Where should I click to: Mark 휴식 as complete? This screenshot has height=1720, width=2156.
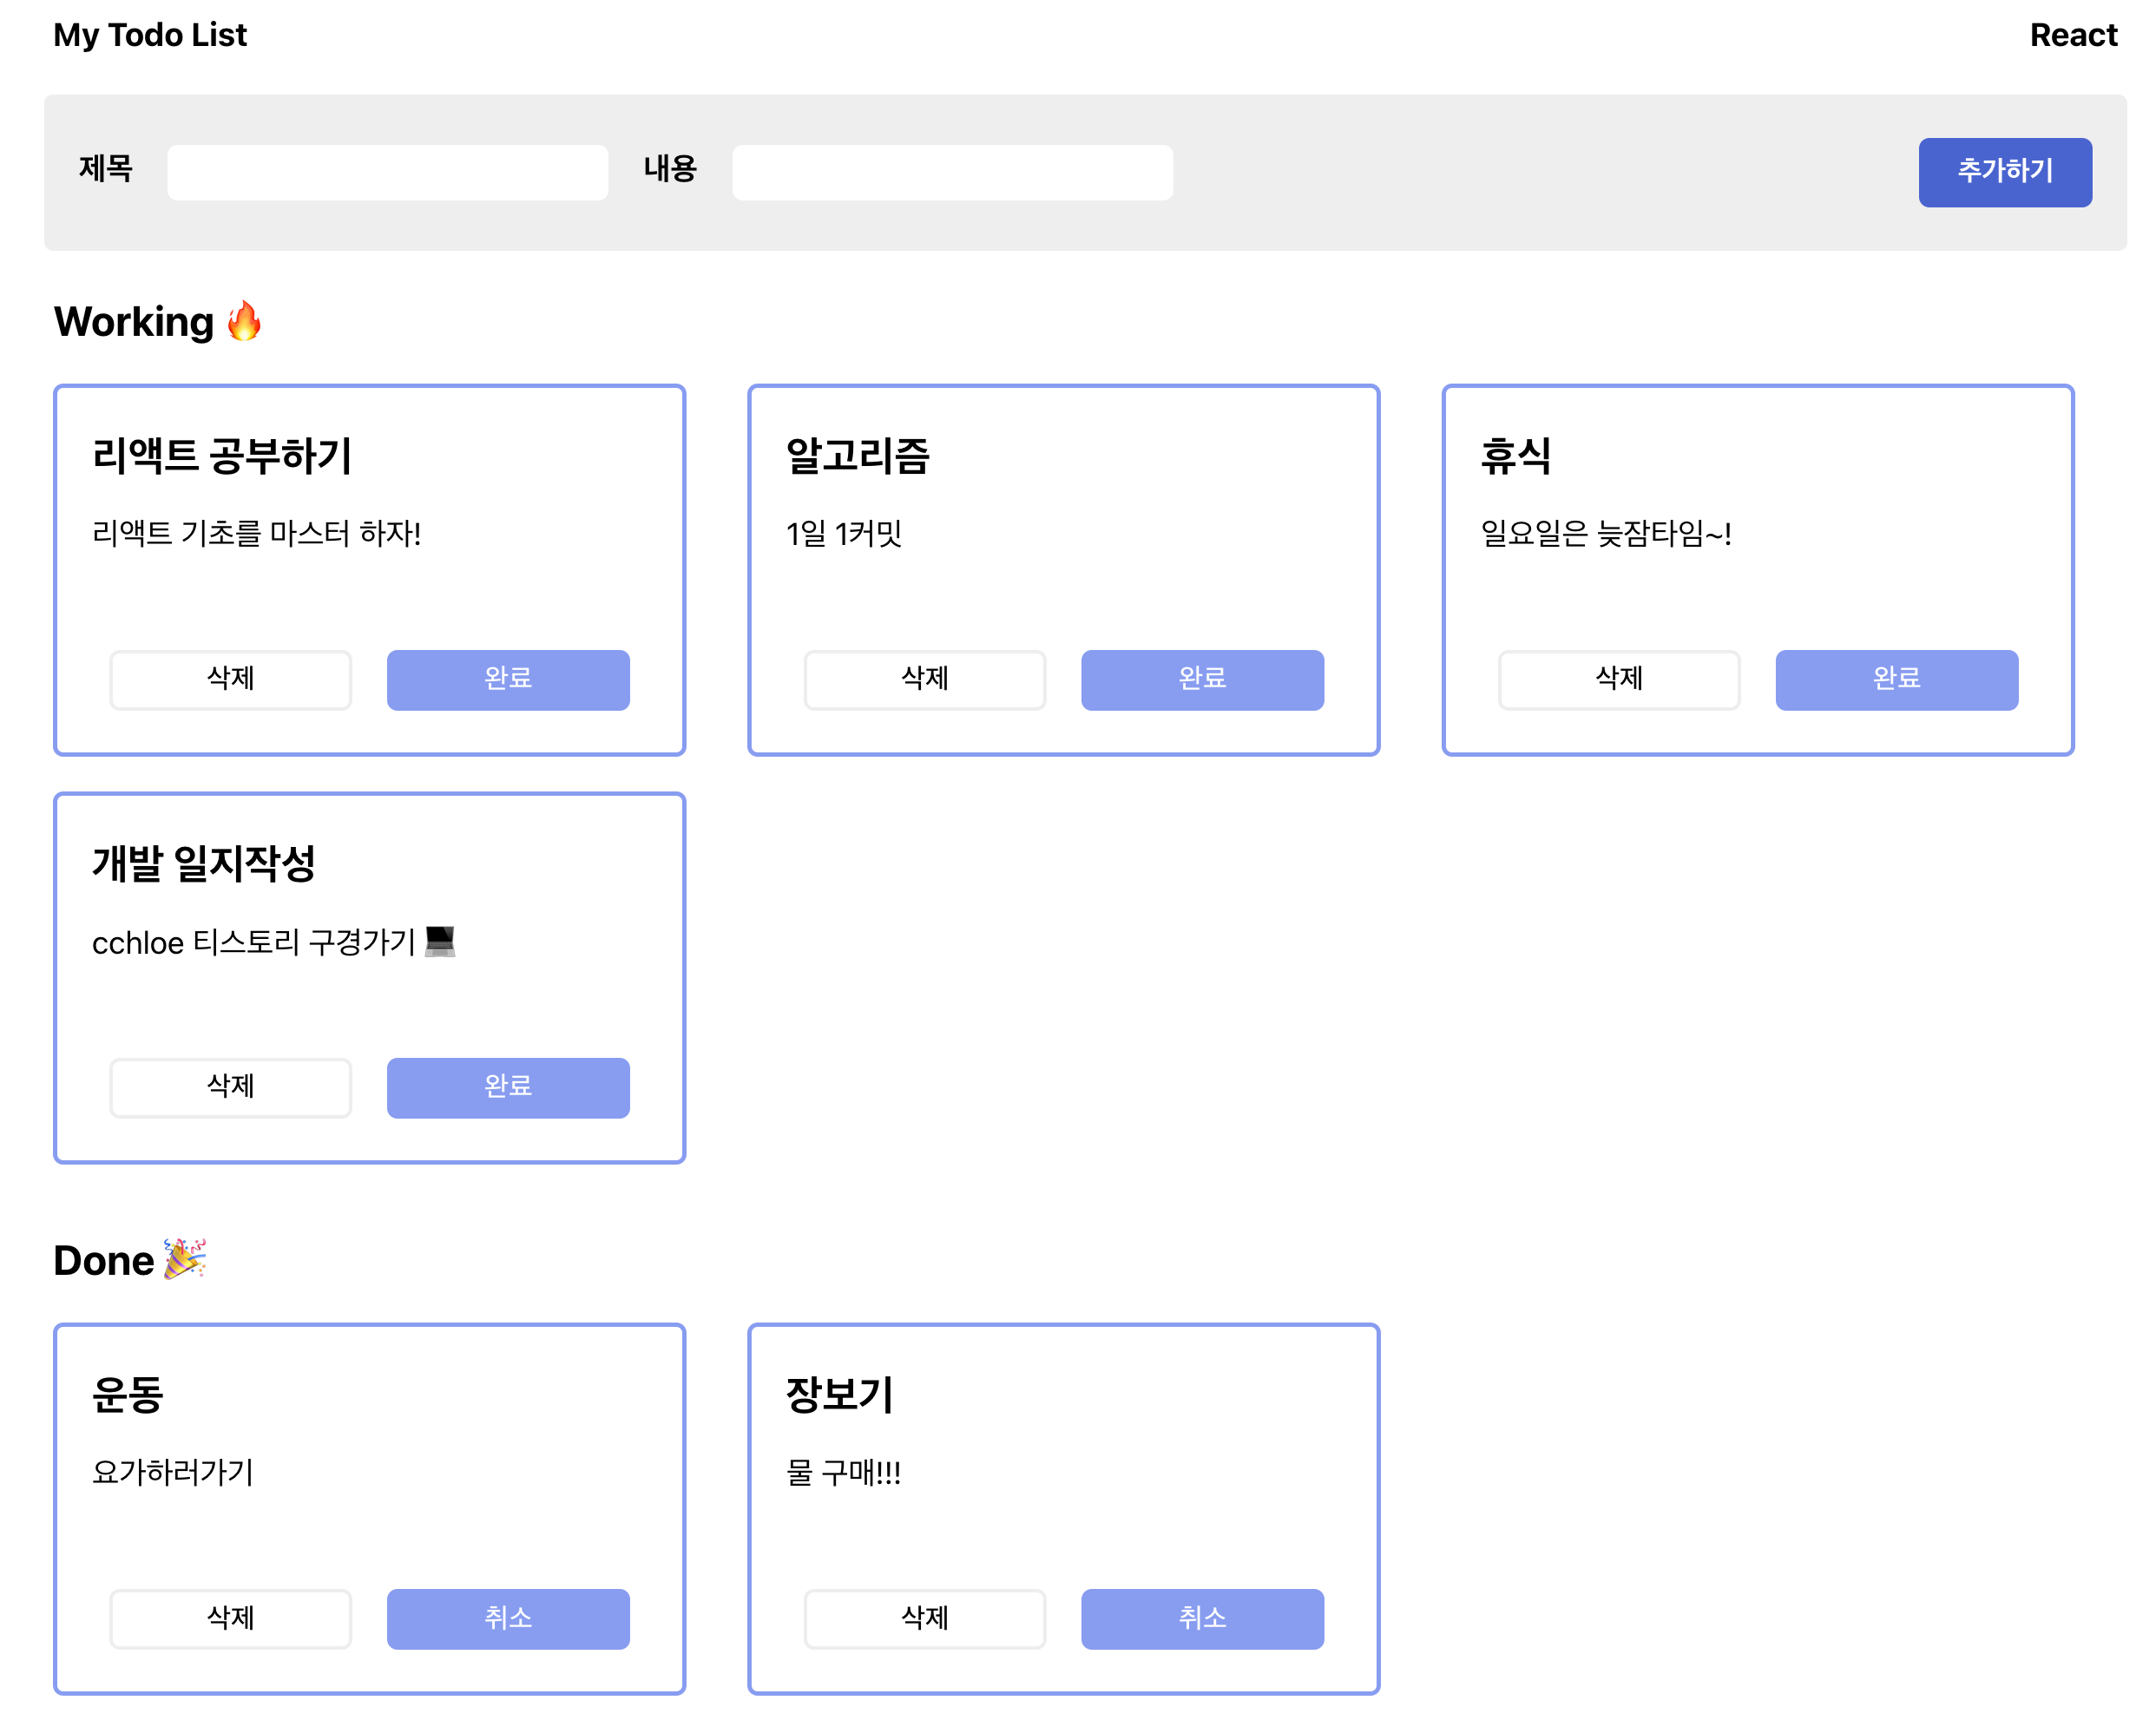(x=1895, y=680)
